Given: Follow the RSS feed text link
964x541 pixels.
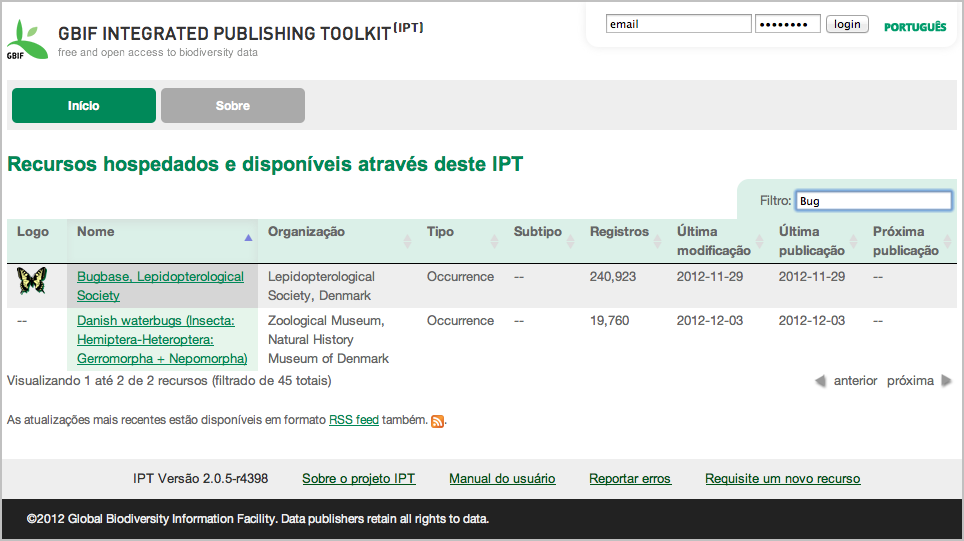Looking at the screenshot, I should [x=354, y=420].
